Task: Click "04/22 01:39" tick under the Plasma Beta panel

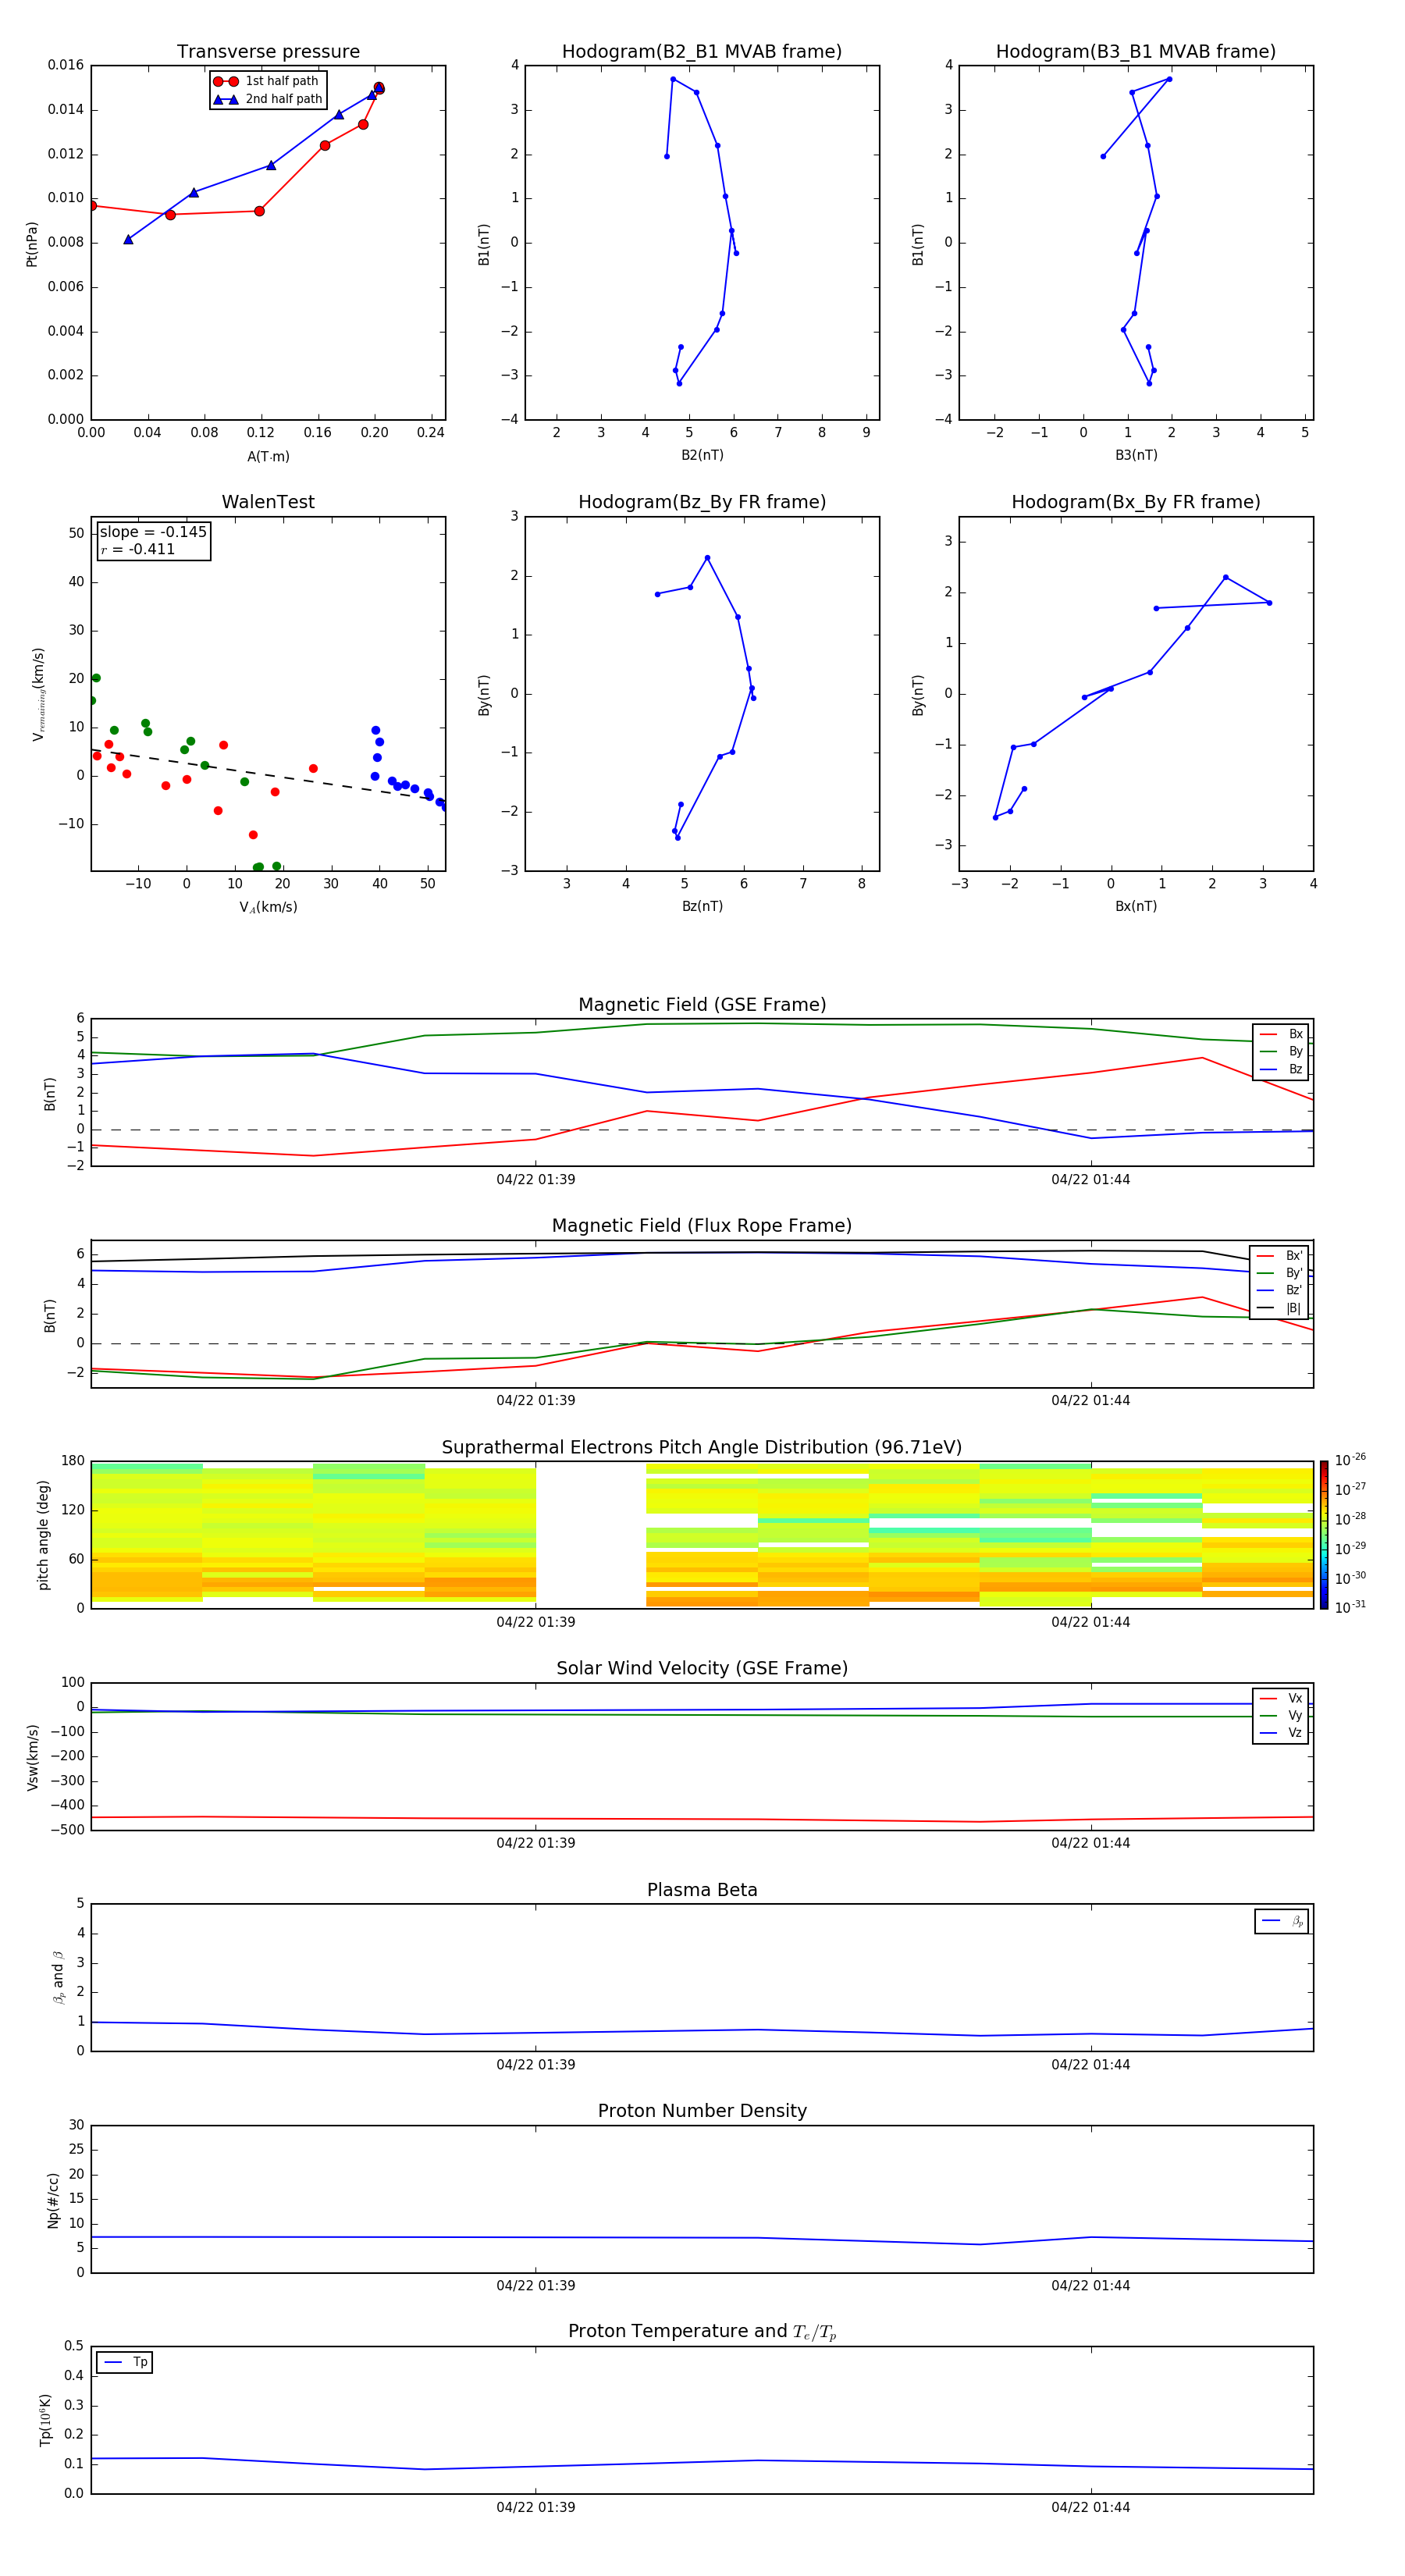Action: tap(536, 2064)
